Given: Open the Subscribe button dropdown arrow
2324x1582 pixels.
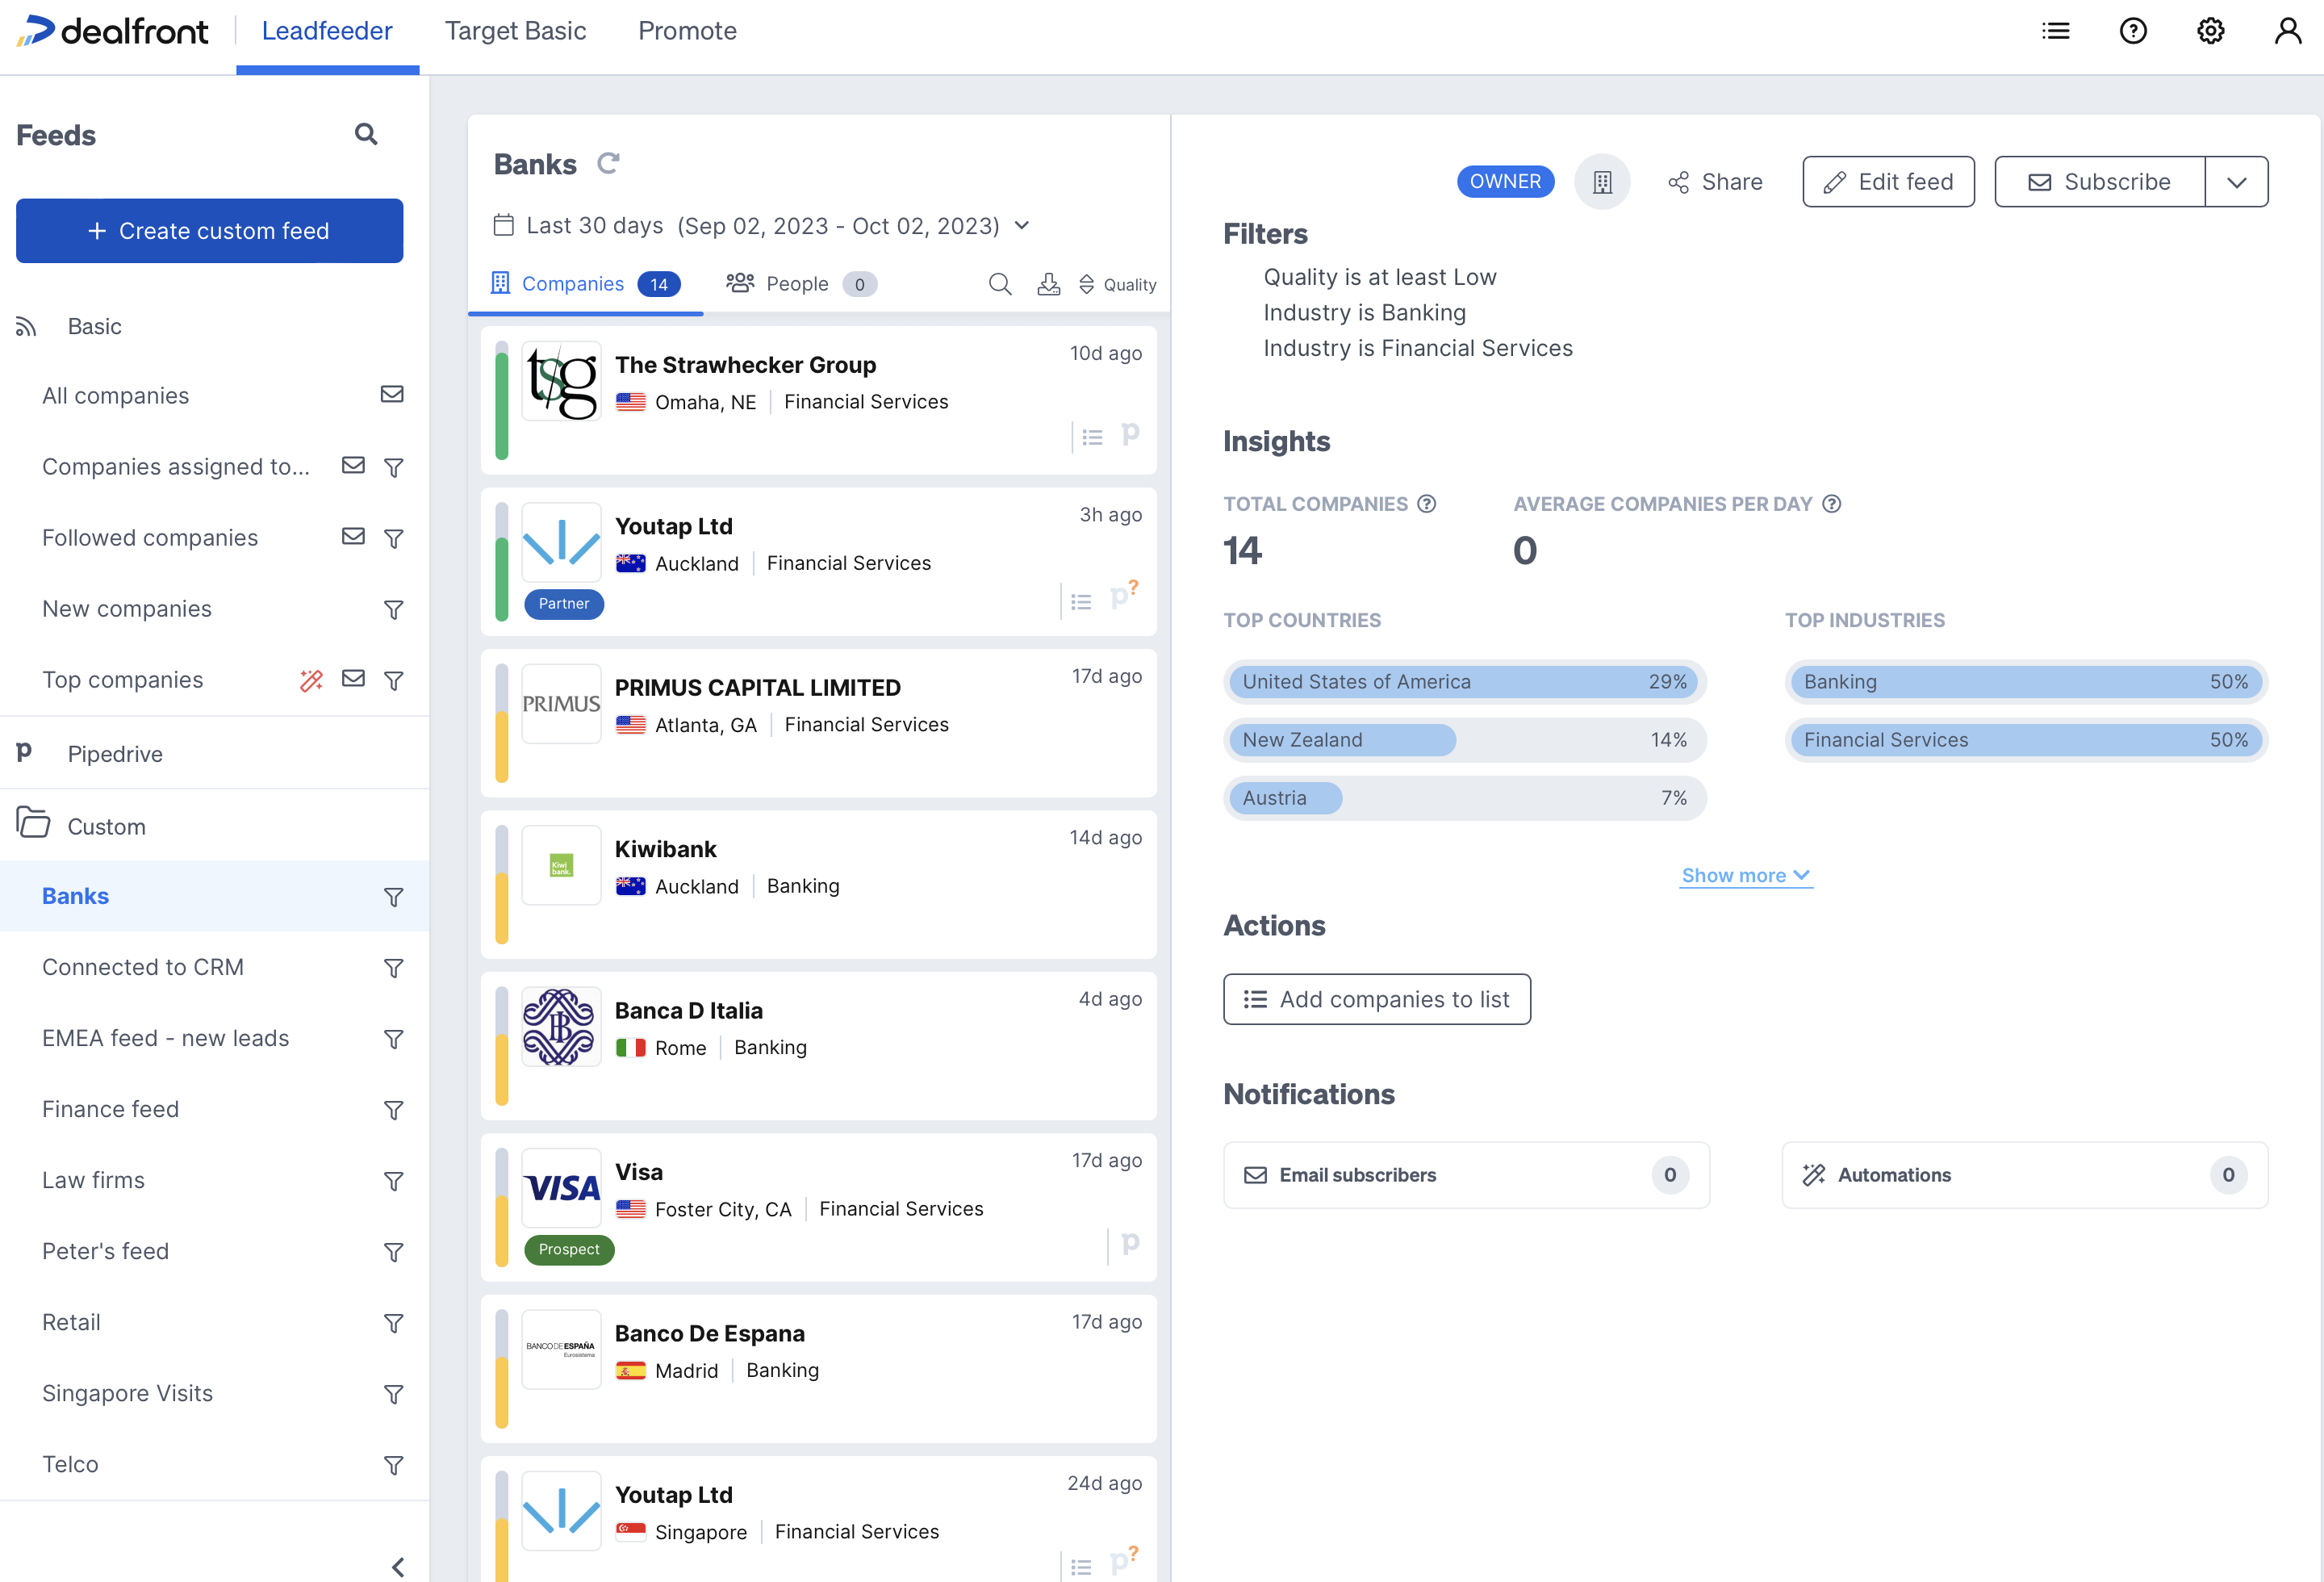Looking at the screenshot, I should pos(2236,182).
